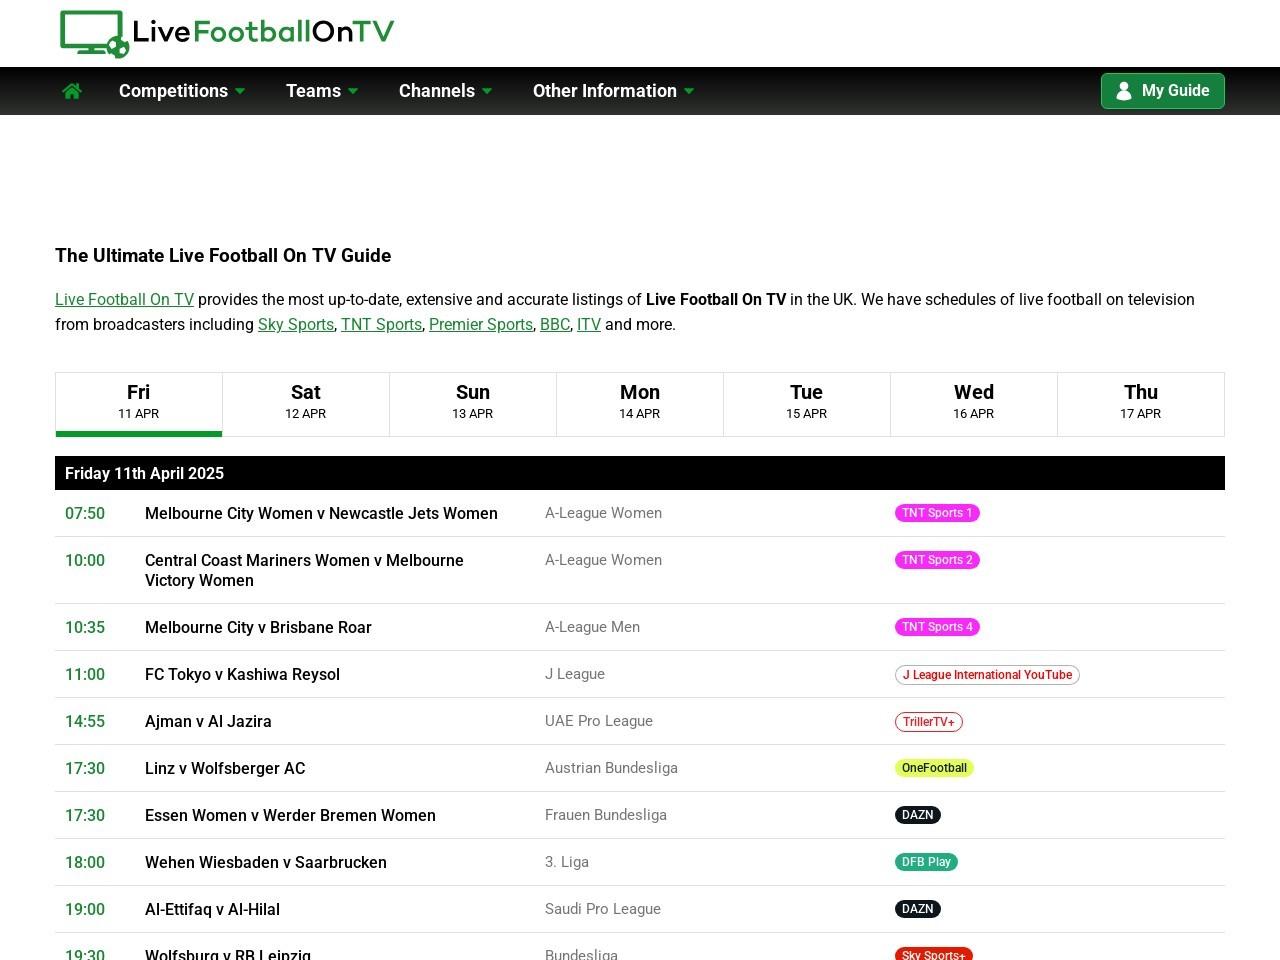Open My Guide
The width and height of the screenshot is (1280, 960).
1163,91
